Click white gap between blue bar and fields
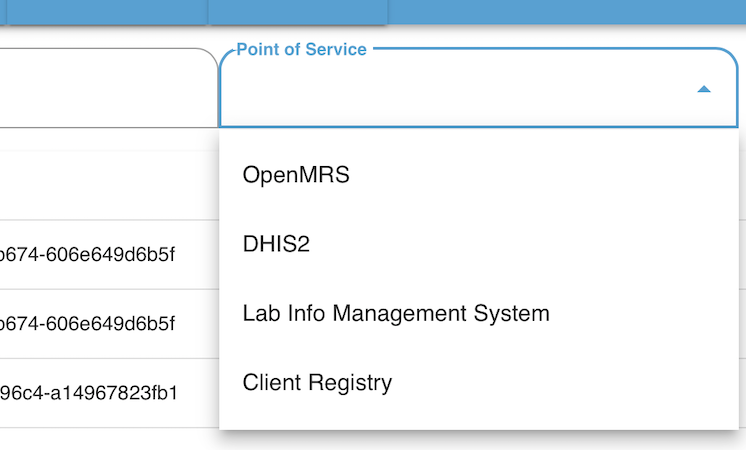Viewport: 746px width, 450px height. [373, 34]
